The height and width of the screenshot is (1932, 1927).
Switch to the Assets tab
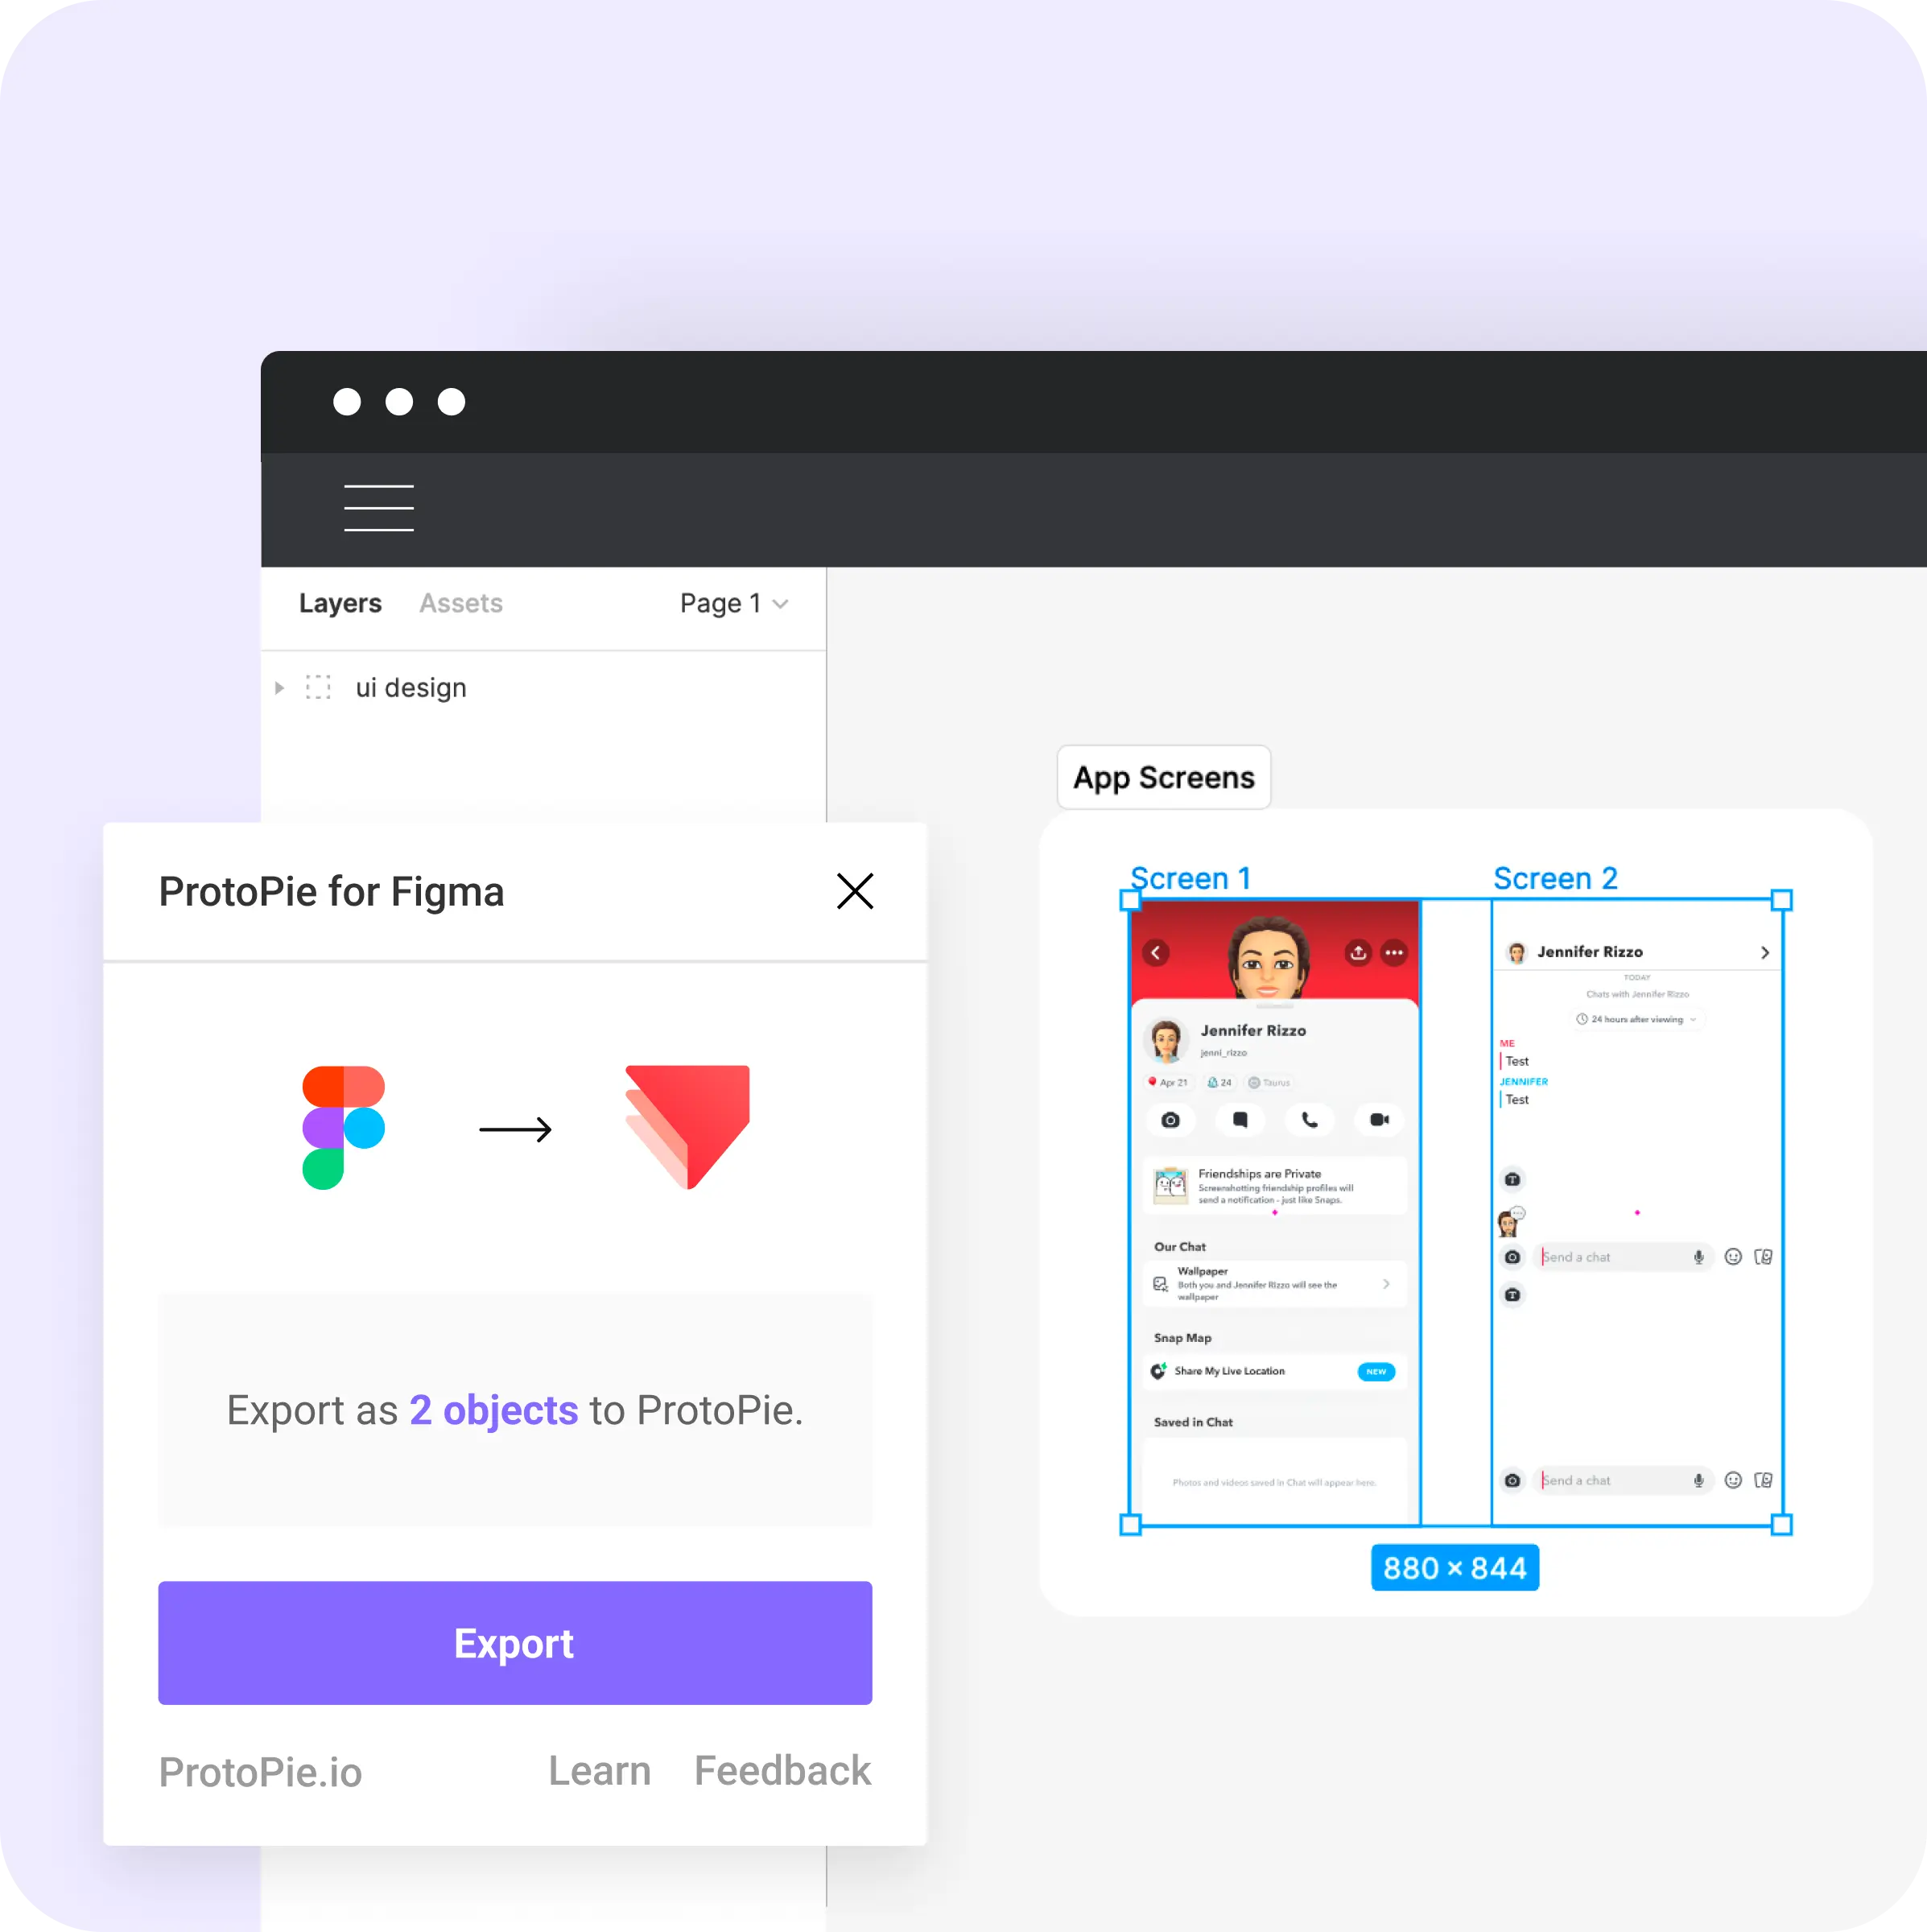click(x=460, y=605)
